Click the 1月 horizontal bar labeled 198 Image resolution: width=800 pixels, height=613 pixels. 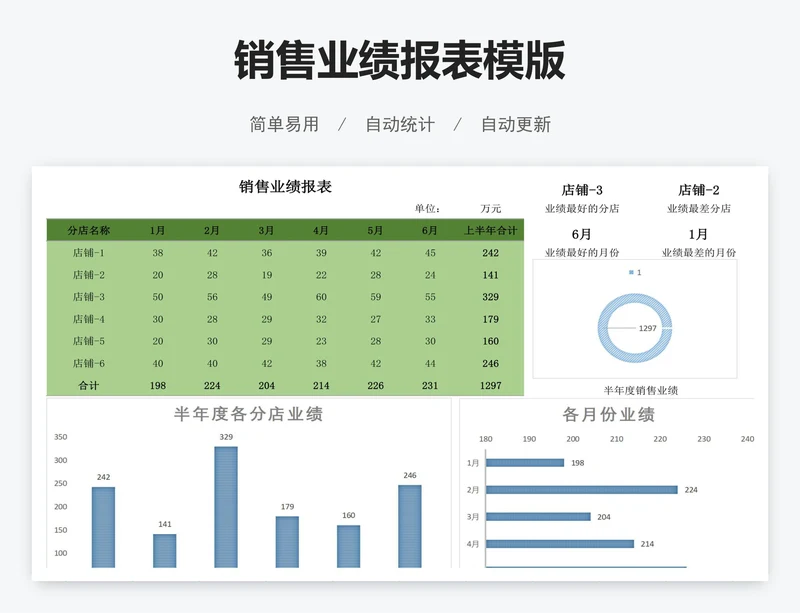(x=525, y=462)
